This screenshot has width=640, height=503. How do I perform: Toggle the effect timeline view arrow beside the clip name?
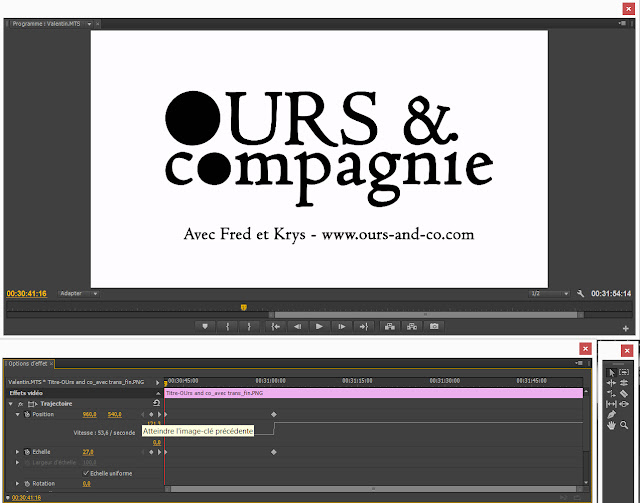[x=157, y=383]
